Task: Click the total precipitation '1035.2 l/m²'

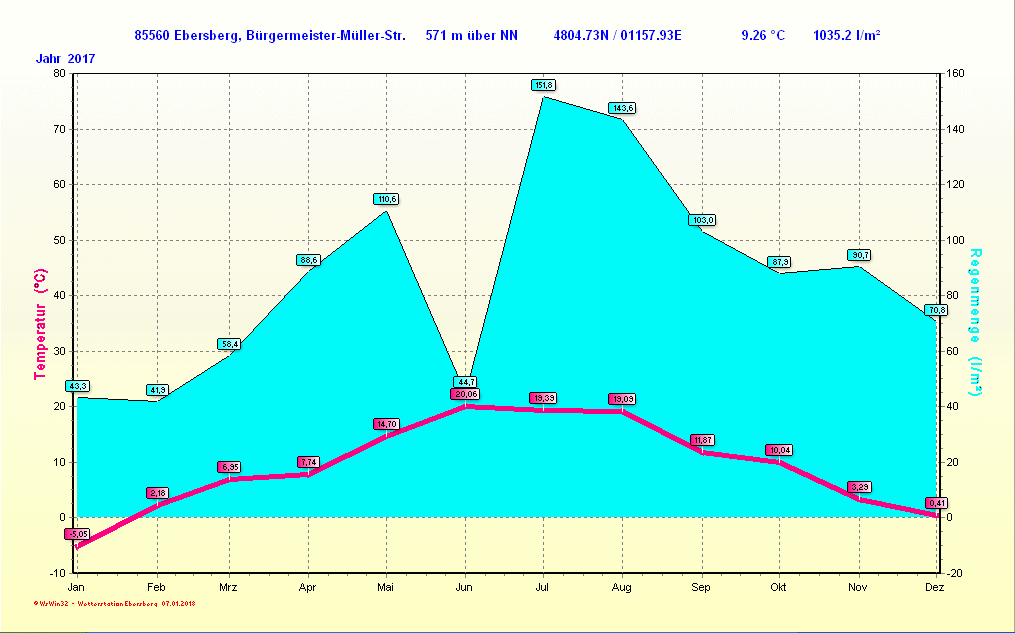Action: tap(846, 36)
